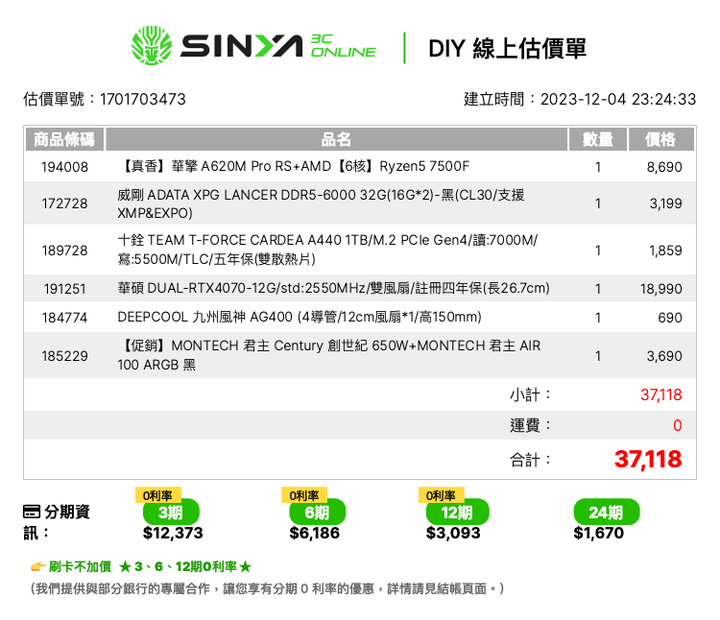This screenshot has height=620, width=720.
Task: Click product code 191251
Action: point(65,289)
